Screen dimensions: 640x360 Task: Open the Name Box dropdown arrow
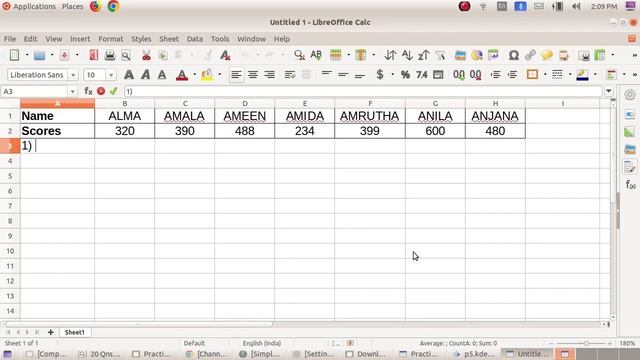(x=72, y=91)
